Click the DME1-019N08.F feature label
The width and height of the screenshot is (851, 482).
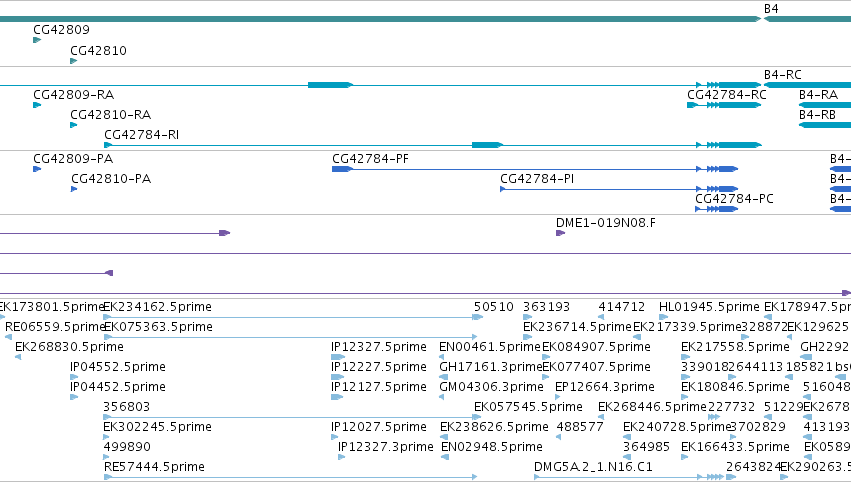click(606, 223)
